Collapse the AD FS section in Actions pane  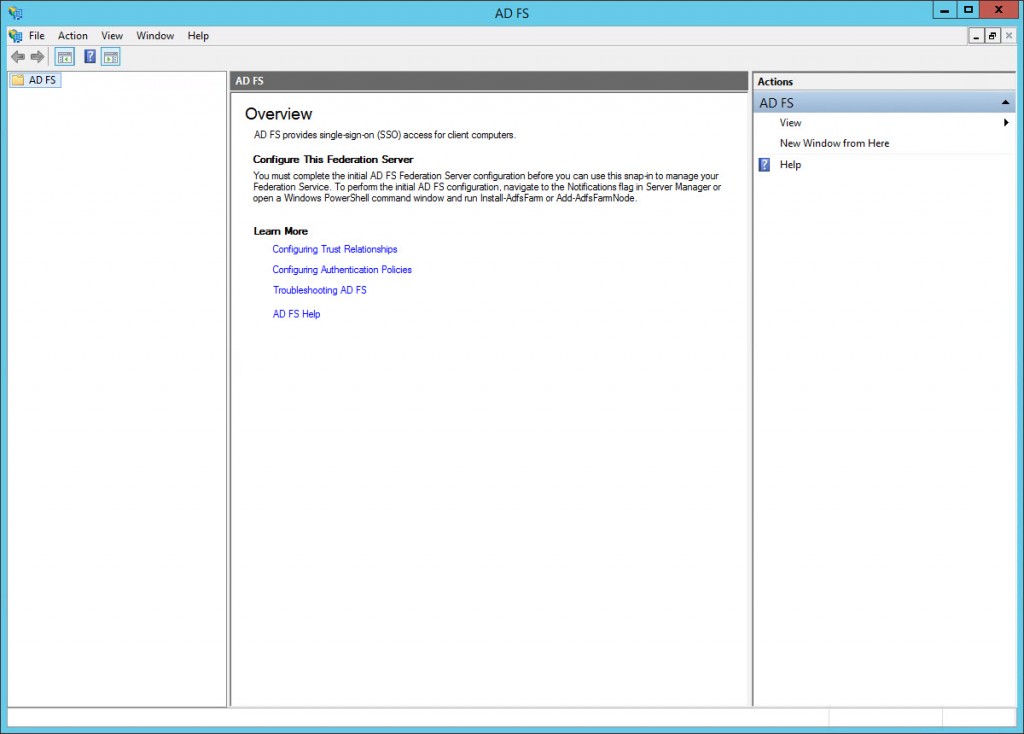point(1006,102)
